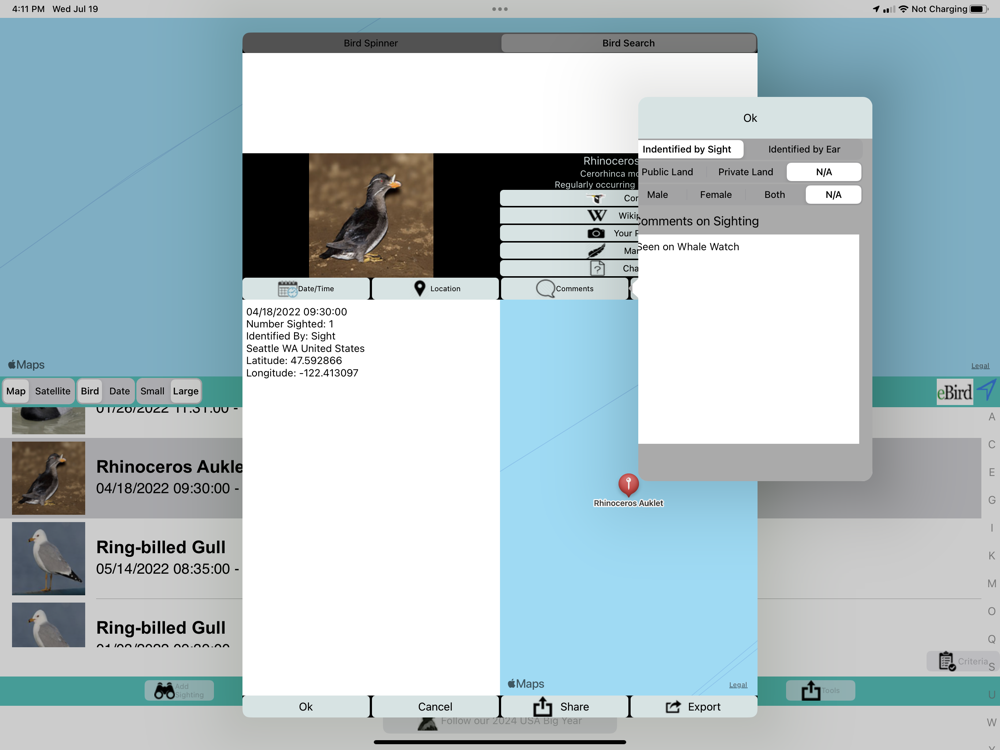Select Indentified by Sight option

[691, 149]
